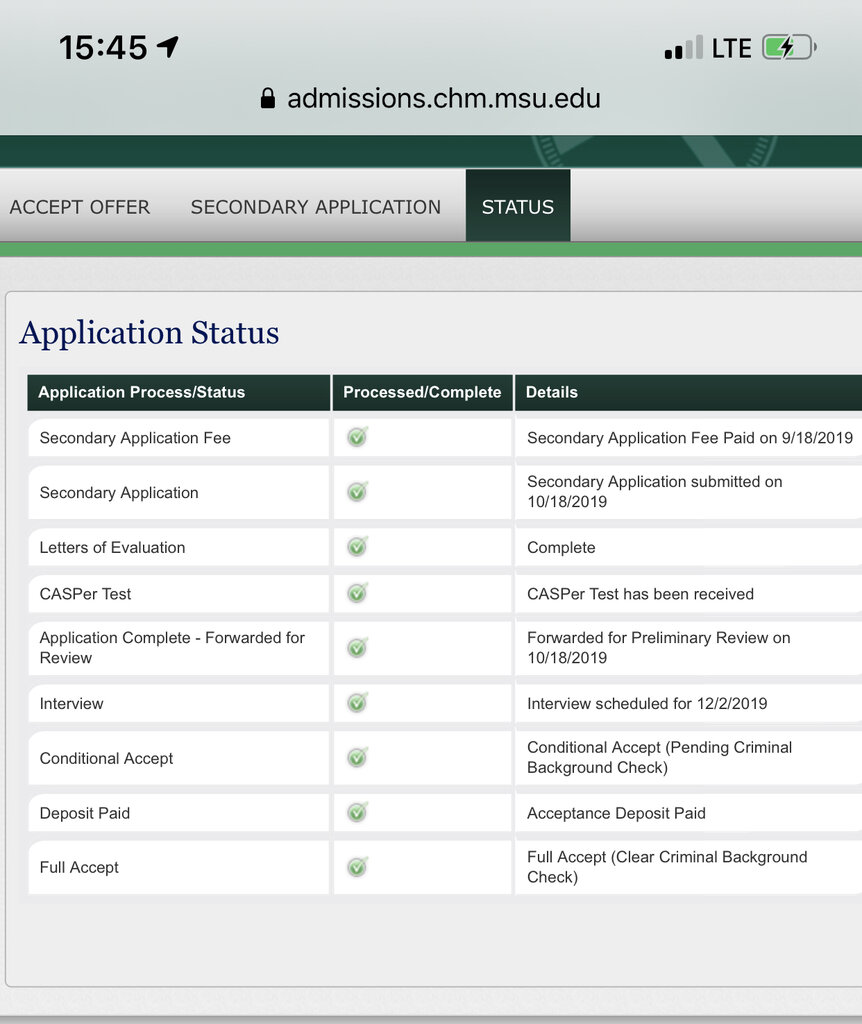
Task: Select the STATUS tab
Action: [518, 206]
